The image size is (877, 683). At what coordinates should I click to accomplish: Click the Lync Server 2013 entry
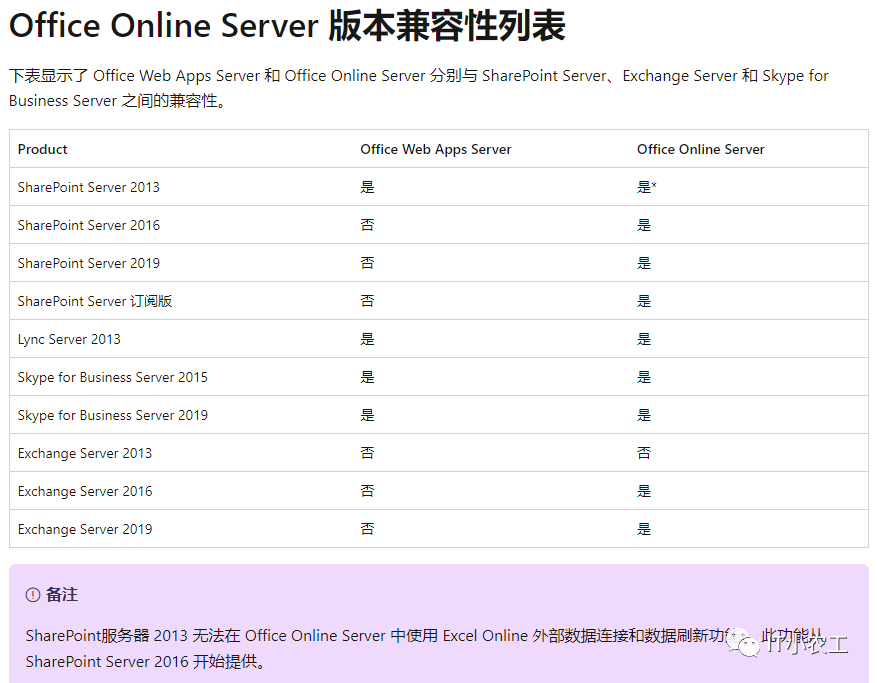(68, 339)
